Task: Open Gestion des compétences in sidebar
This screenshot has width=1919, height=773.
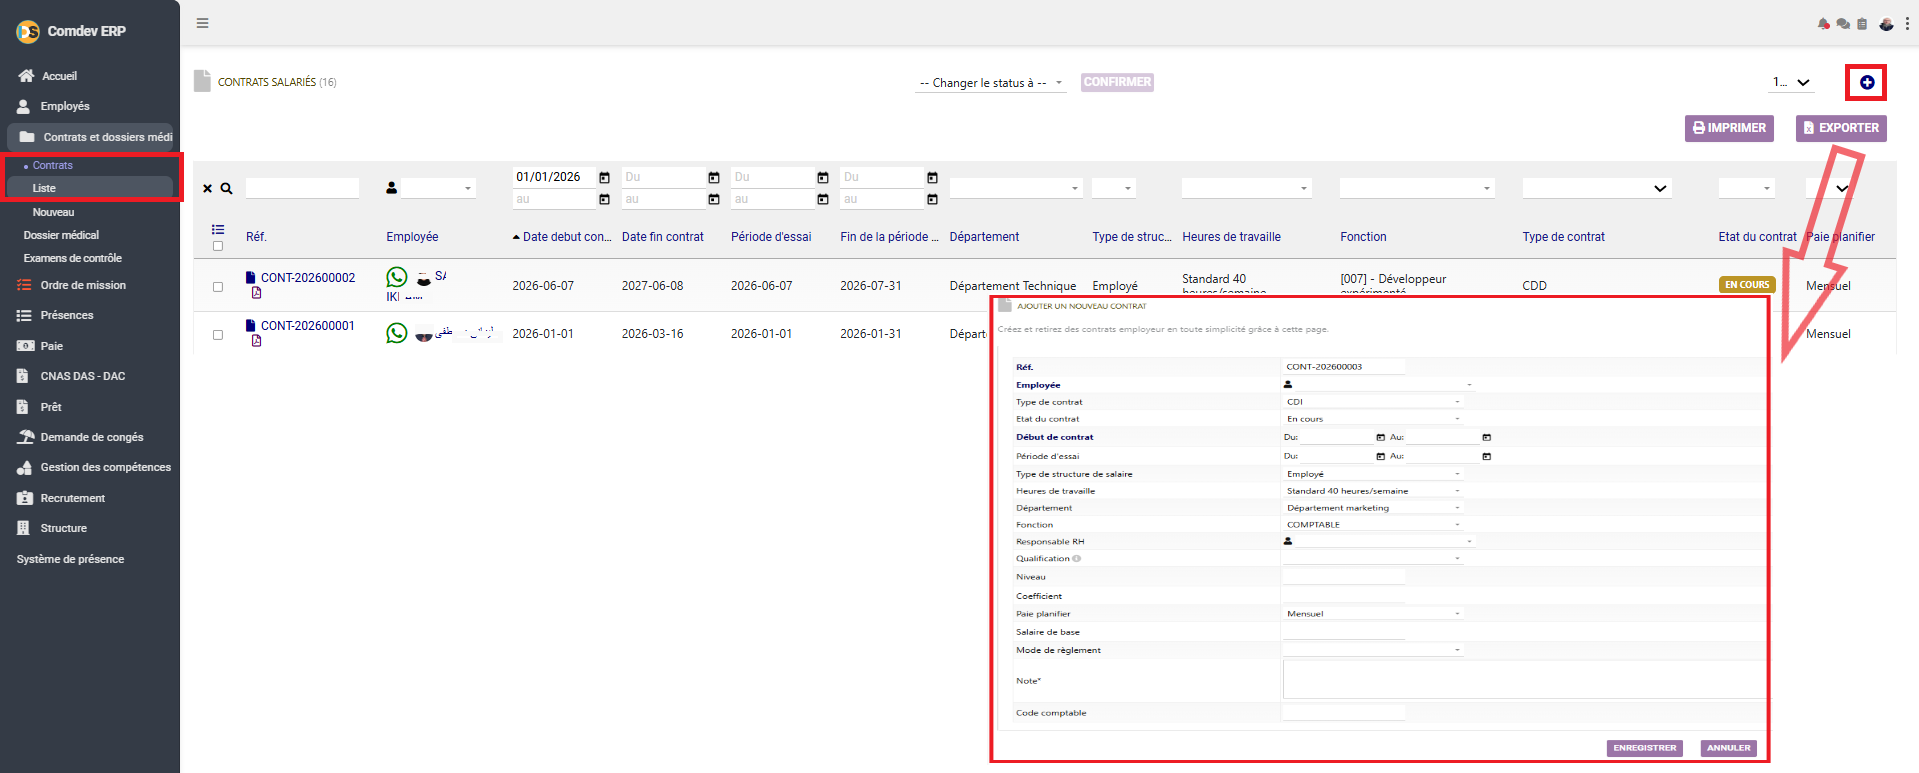Action: point(105,467)
